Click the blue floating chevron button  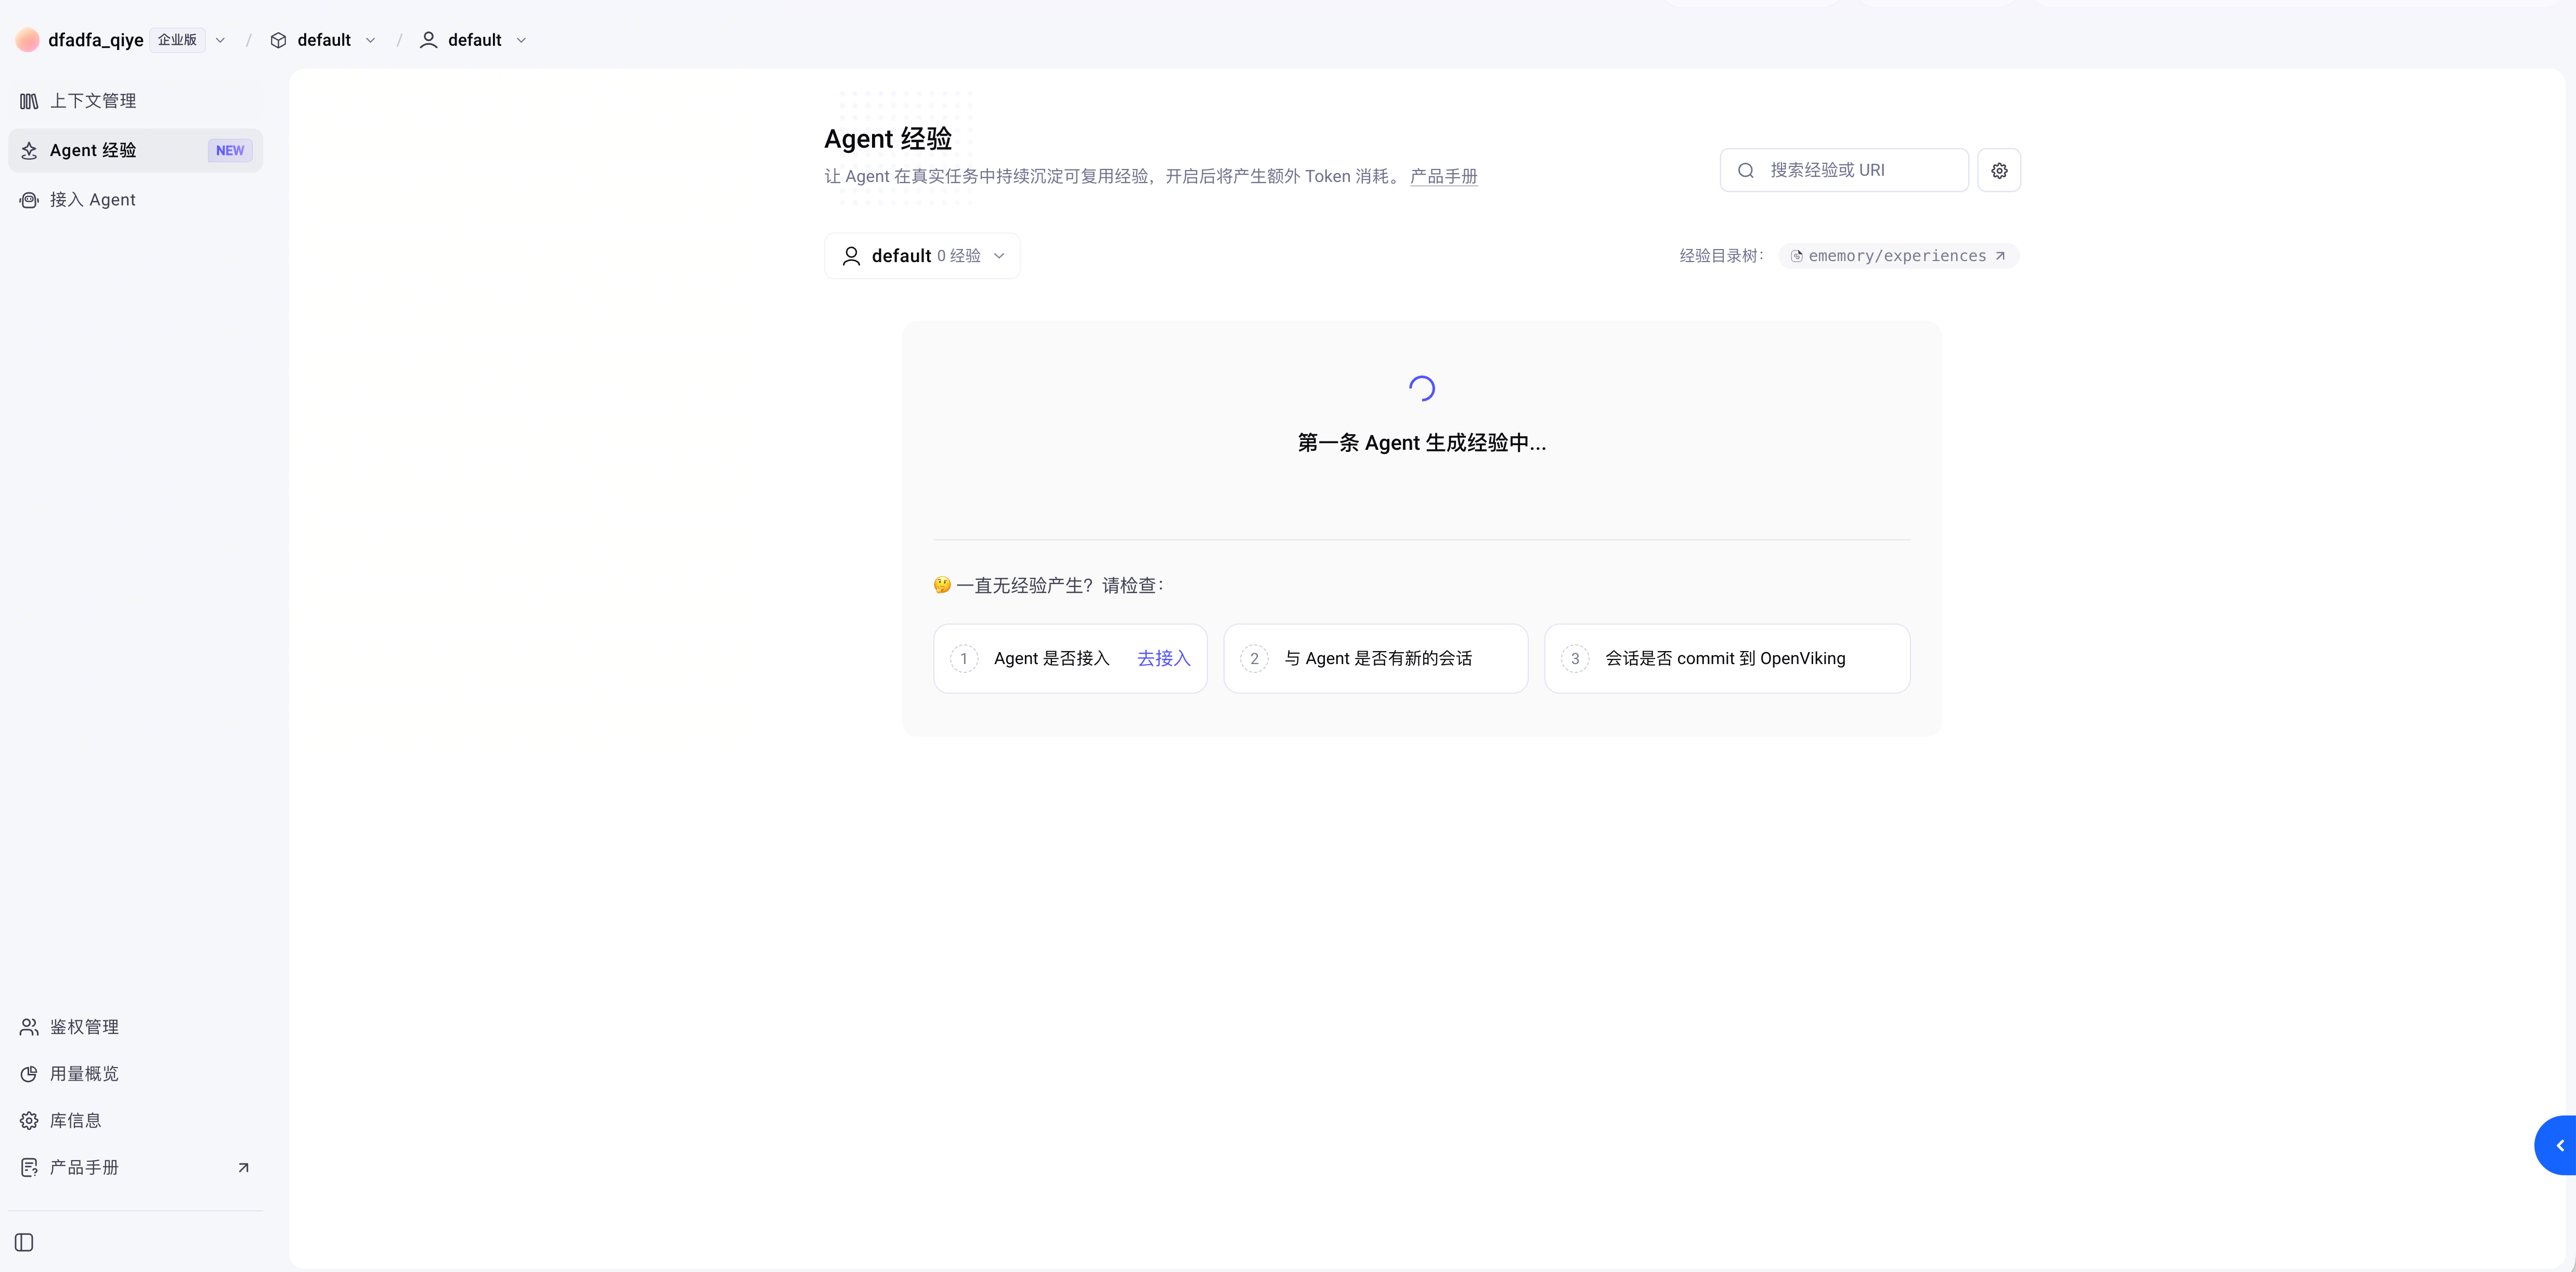(x=2556, y=1145)
